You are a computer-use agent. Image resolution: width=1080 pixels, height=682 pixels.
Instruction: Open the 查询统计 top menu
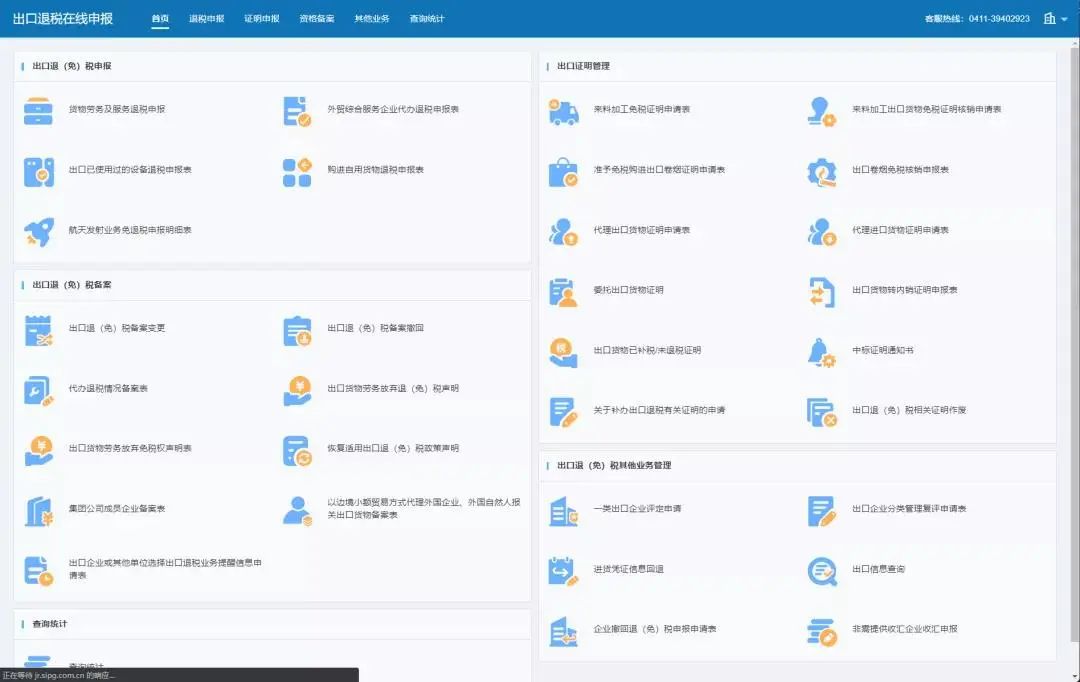click(427, 19)
